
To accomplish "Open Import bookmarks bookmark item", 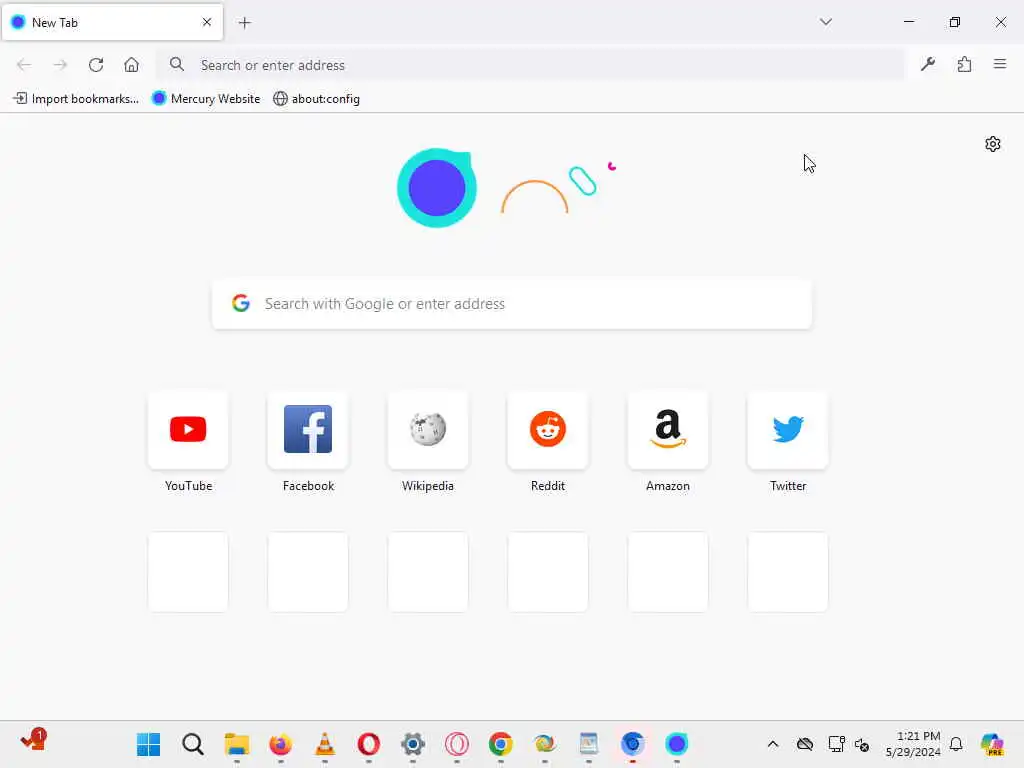I will click(76, 99).
